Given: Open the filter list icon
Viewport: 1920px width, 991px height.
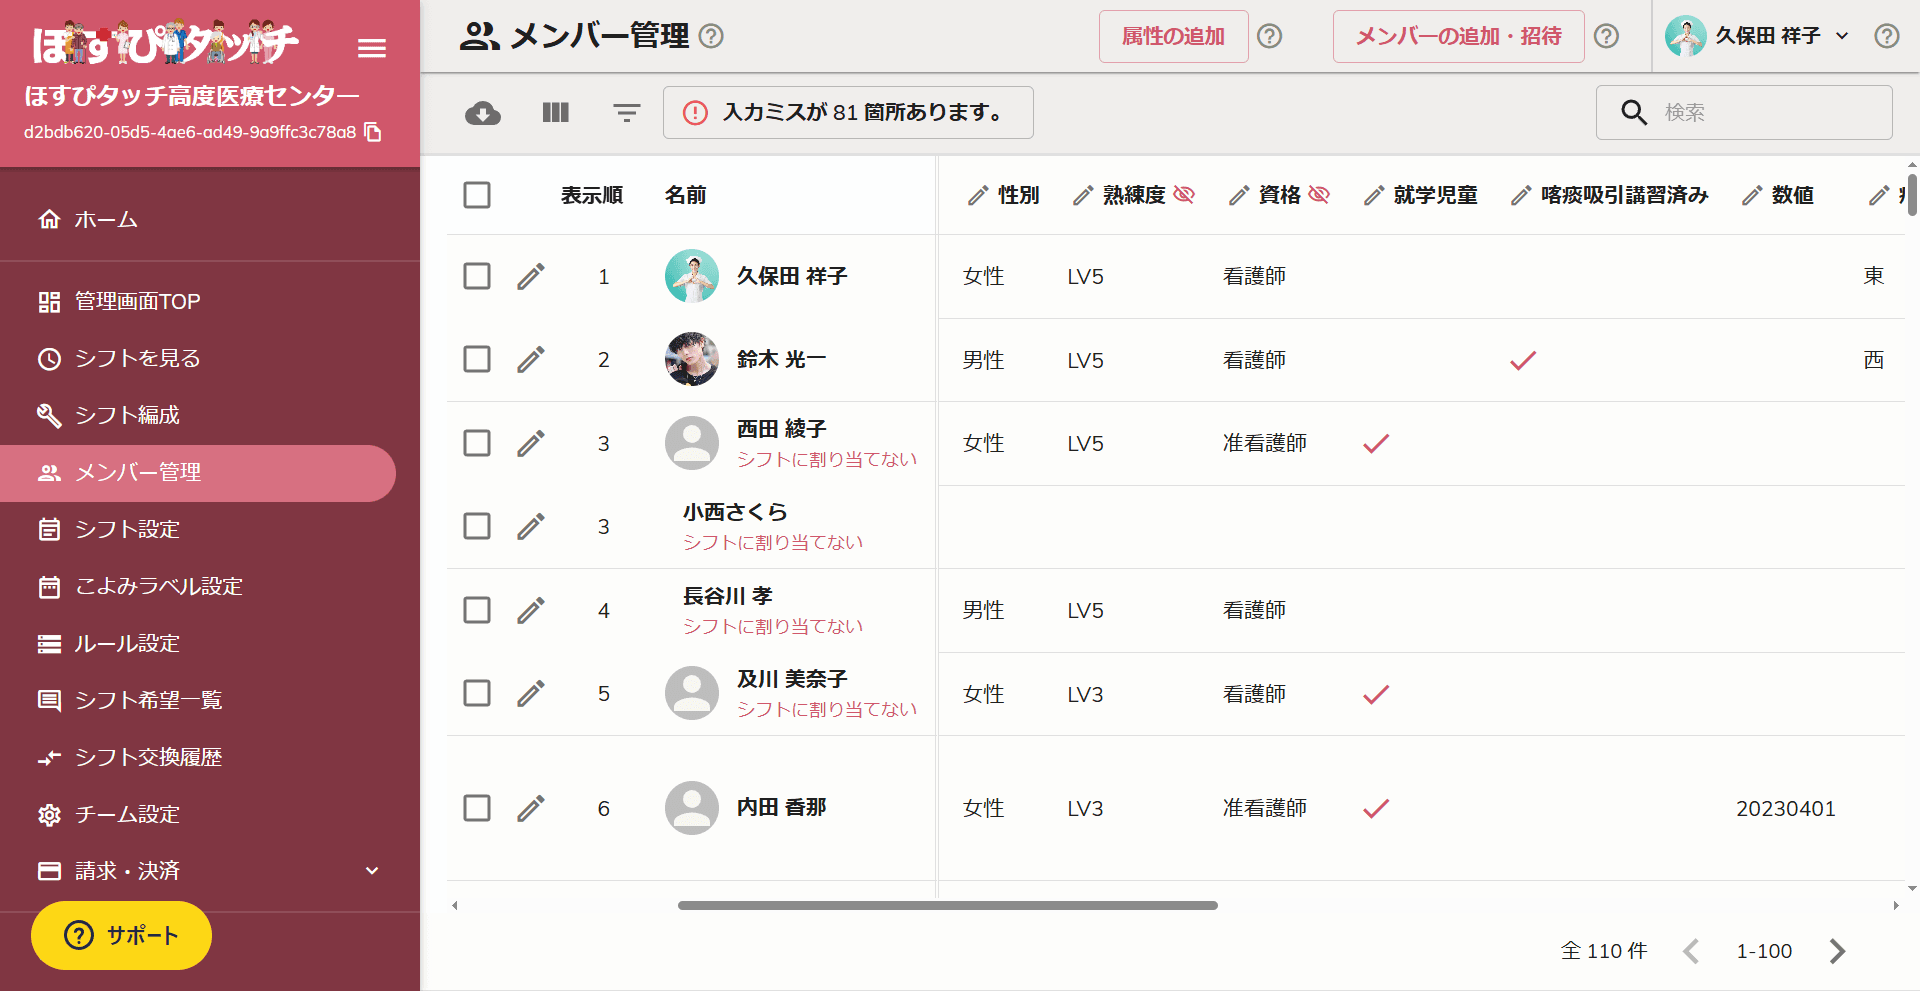Looking at the screenshot, I should tap(627, 113).
